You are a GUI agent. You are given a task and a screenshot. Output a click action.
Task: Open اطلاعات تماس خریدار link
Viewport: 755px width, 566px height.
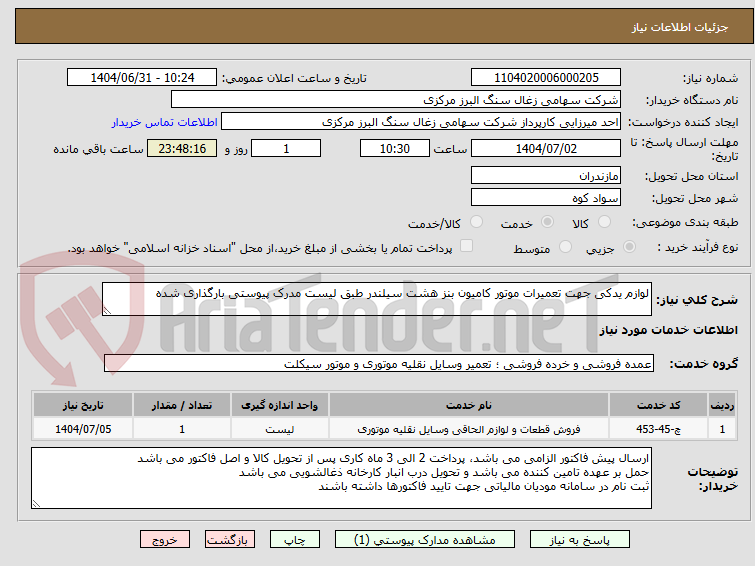pos(165,122)
